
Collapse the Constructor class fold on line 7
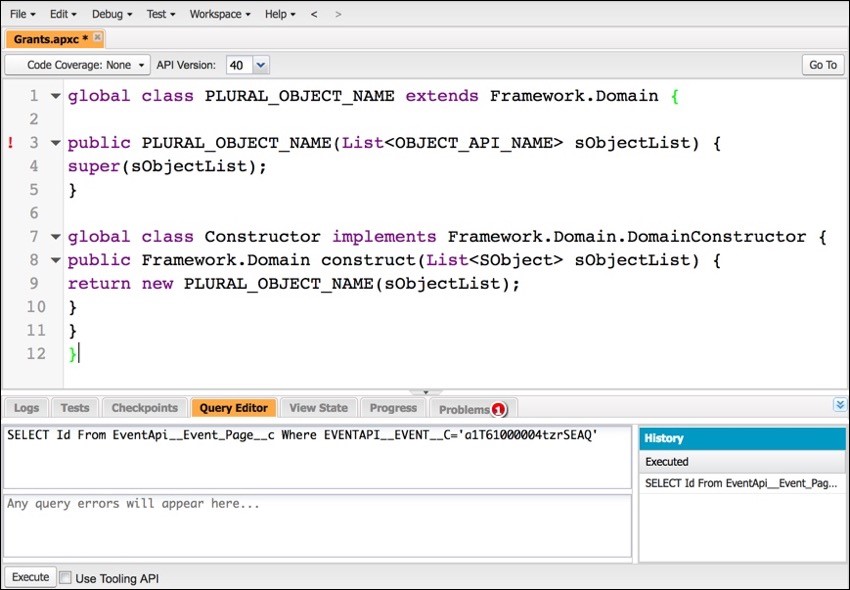click(x=55, y=236)
